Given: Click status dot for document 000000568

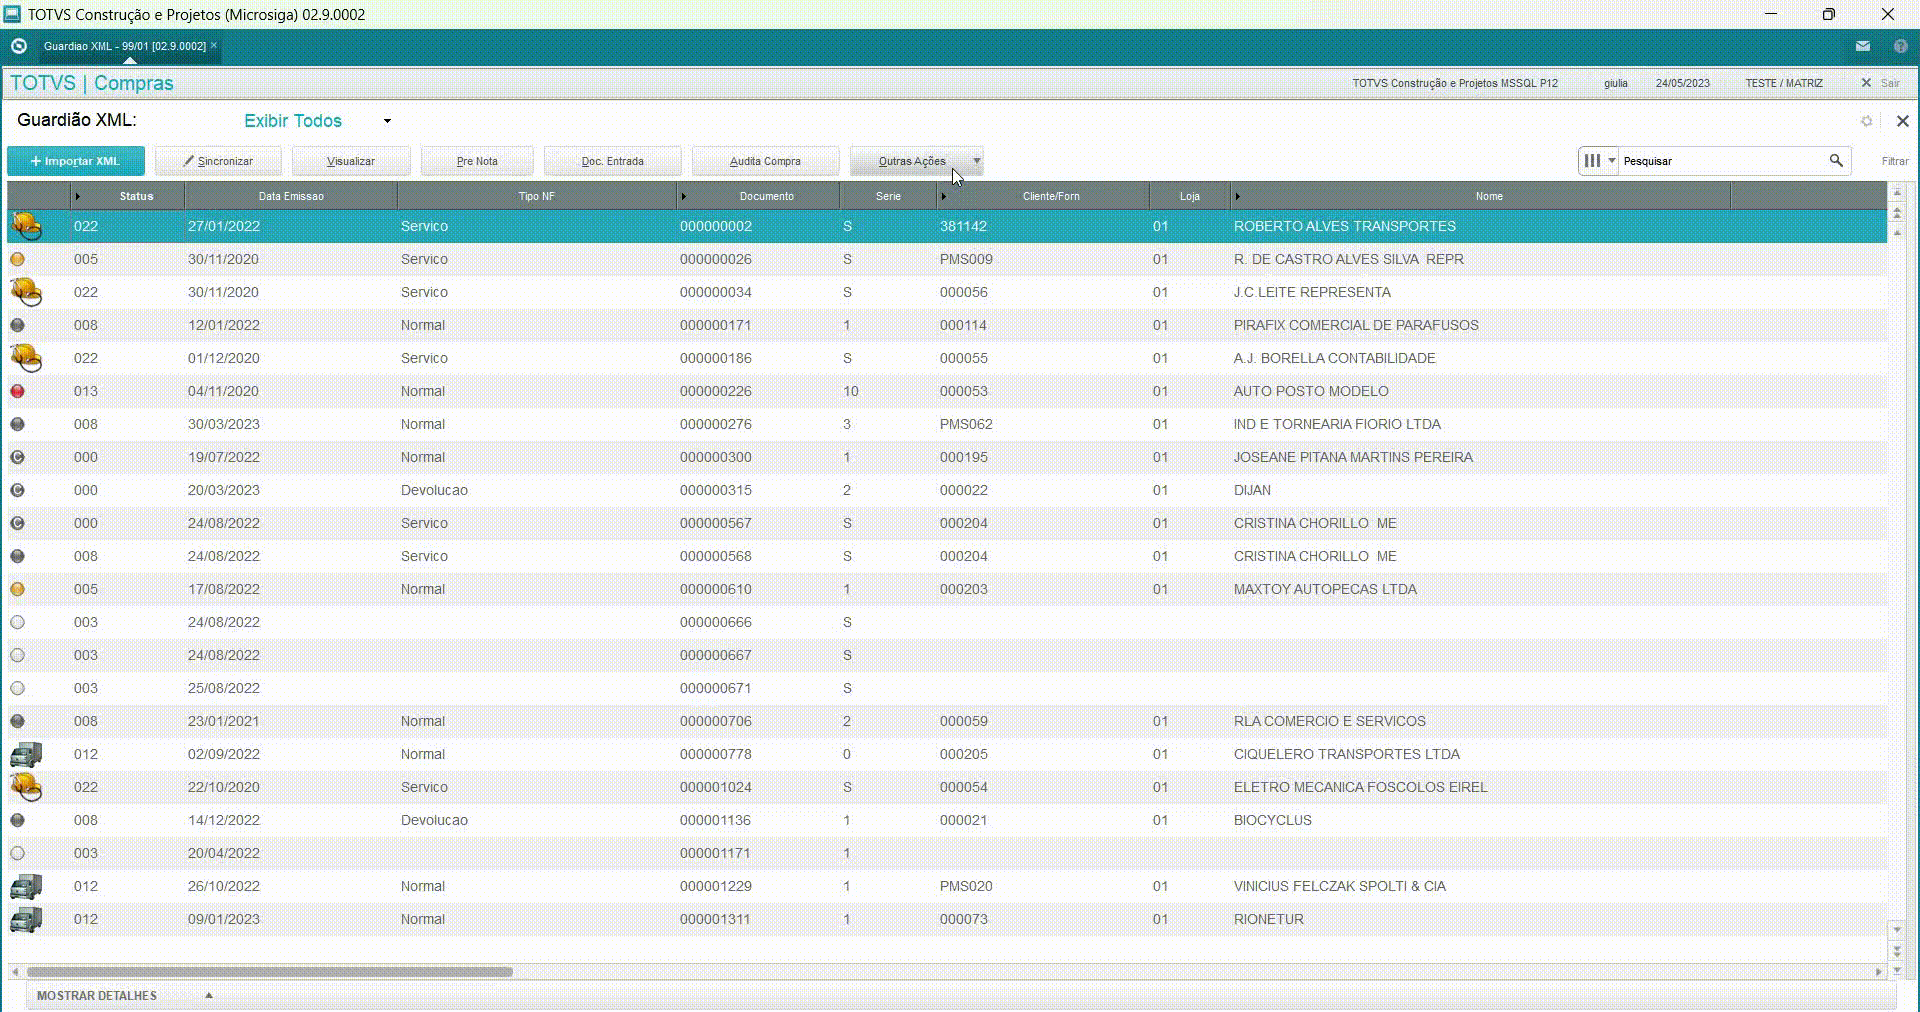Looking at the screenshot, I should coord(17,556).
